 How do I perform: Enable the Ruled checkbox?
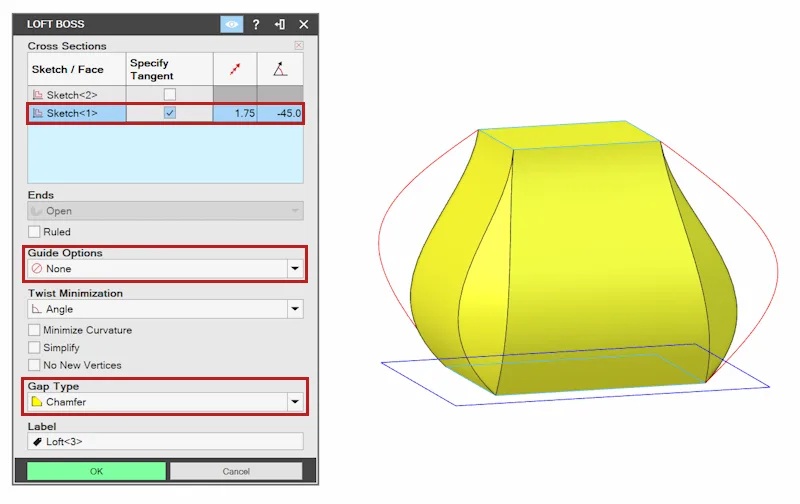point(34,232)
